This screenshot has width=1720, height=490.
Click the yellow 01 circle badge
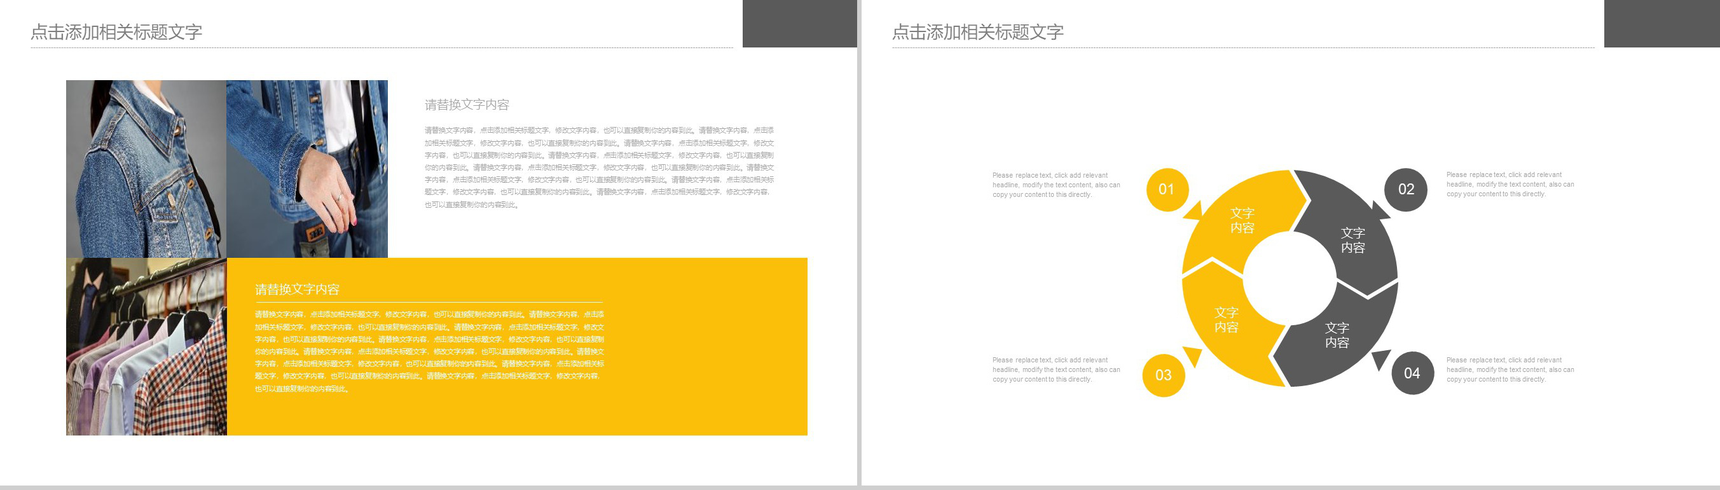point(1166,189)
